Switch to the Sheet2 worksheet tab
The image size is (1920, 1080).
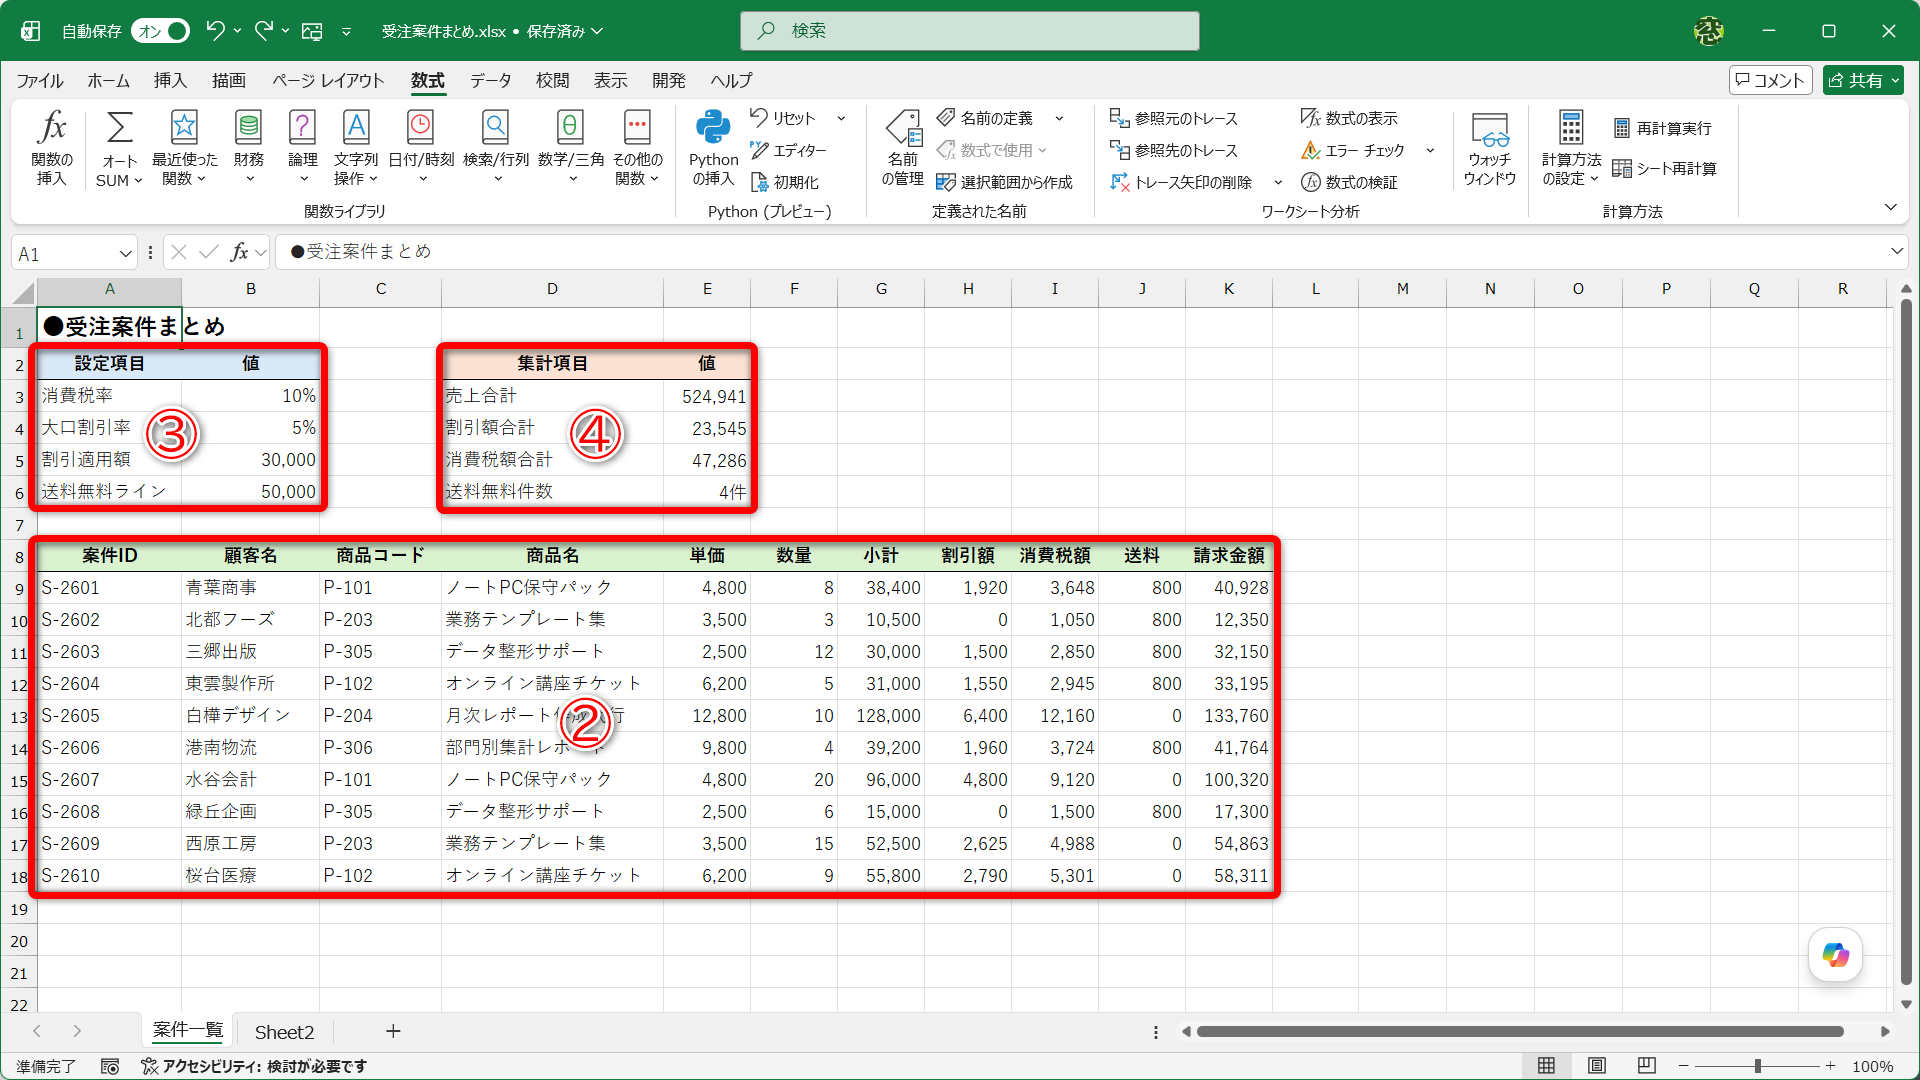pyautogui.click(x=284, y=1032)
